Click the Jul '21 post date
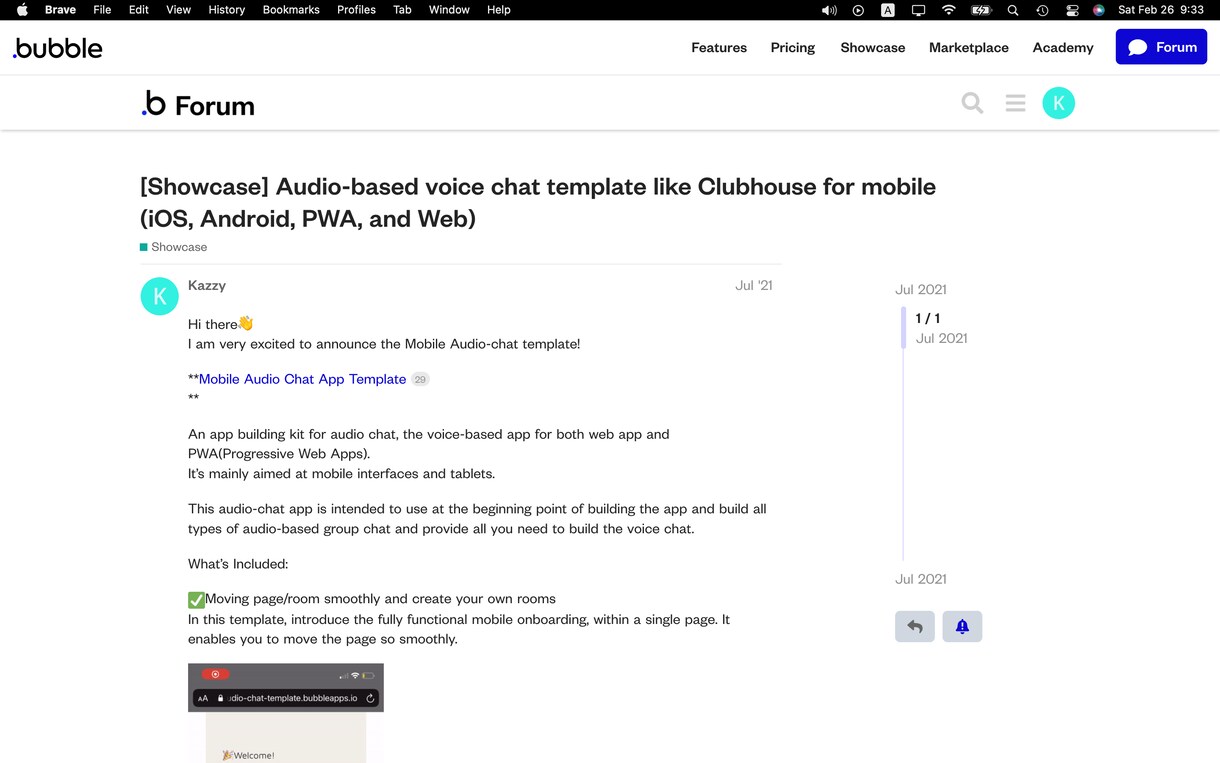 coord(754,285)
